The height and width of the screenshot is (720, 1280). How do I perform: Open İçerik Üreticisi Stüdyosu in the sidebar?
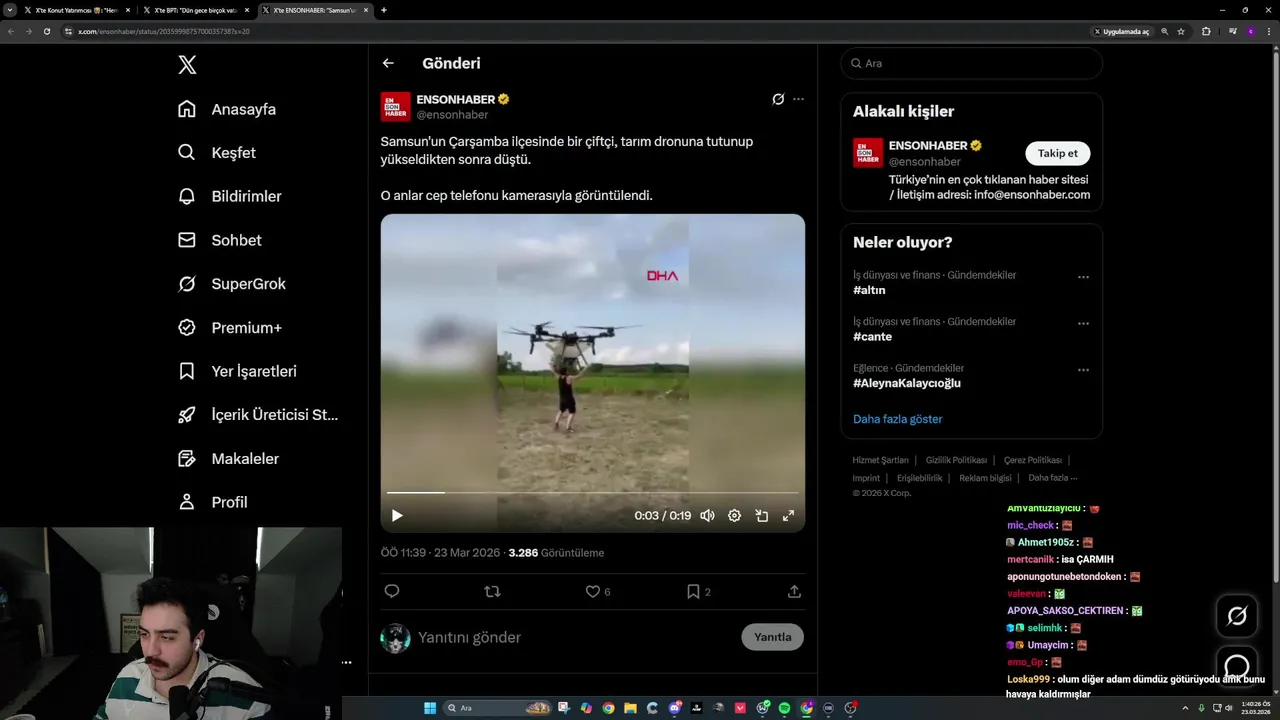[258, 415]
